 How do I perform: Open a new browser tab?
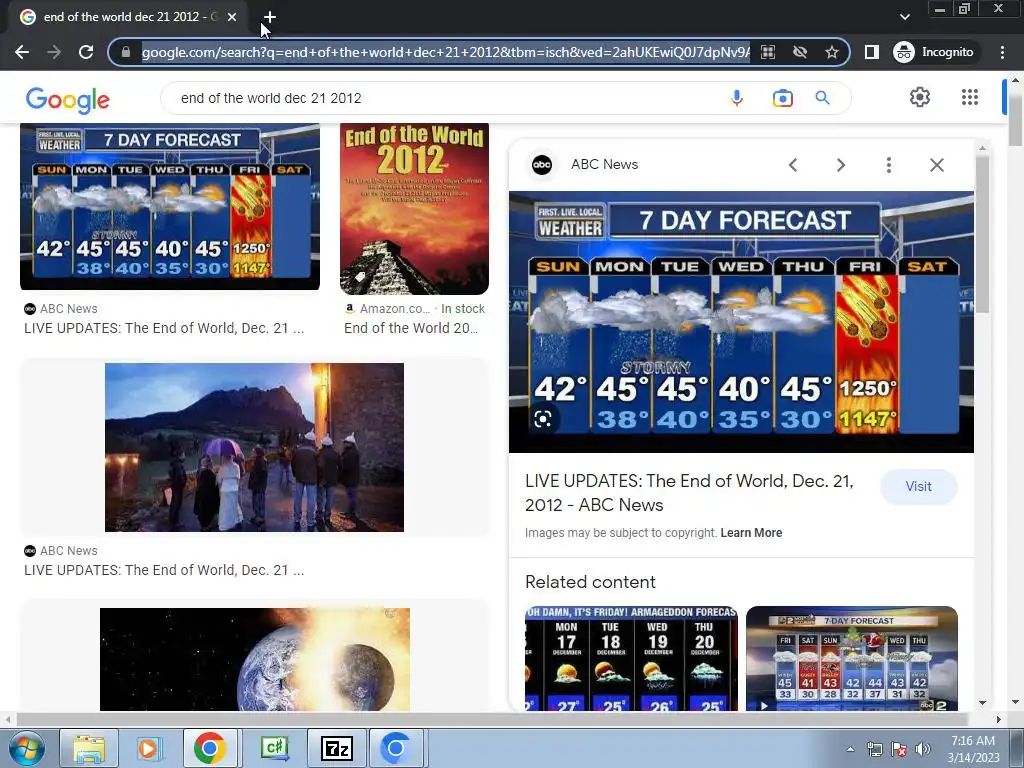point(269,17)
